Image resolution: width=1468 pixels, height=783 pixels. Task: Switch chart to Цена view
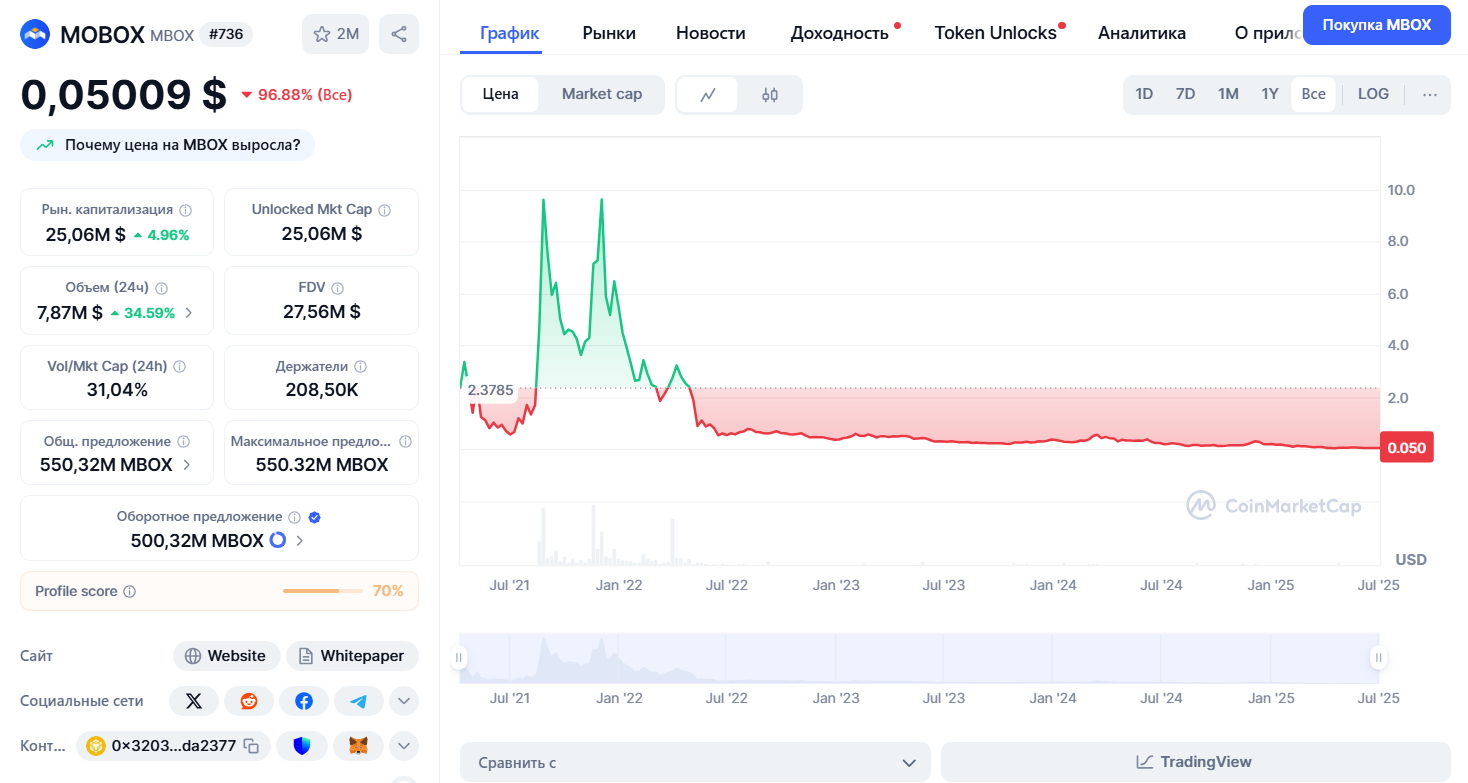(x=501, y=94)
